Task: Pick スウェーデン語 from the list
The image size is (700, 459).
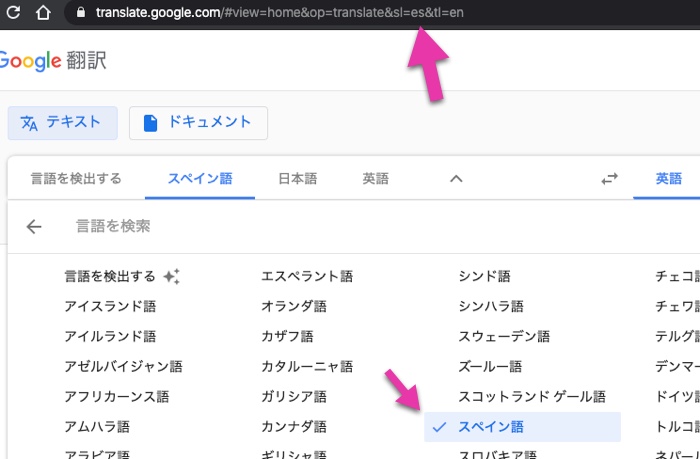Action: point(504,336)
